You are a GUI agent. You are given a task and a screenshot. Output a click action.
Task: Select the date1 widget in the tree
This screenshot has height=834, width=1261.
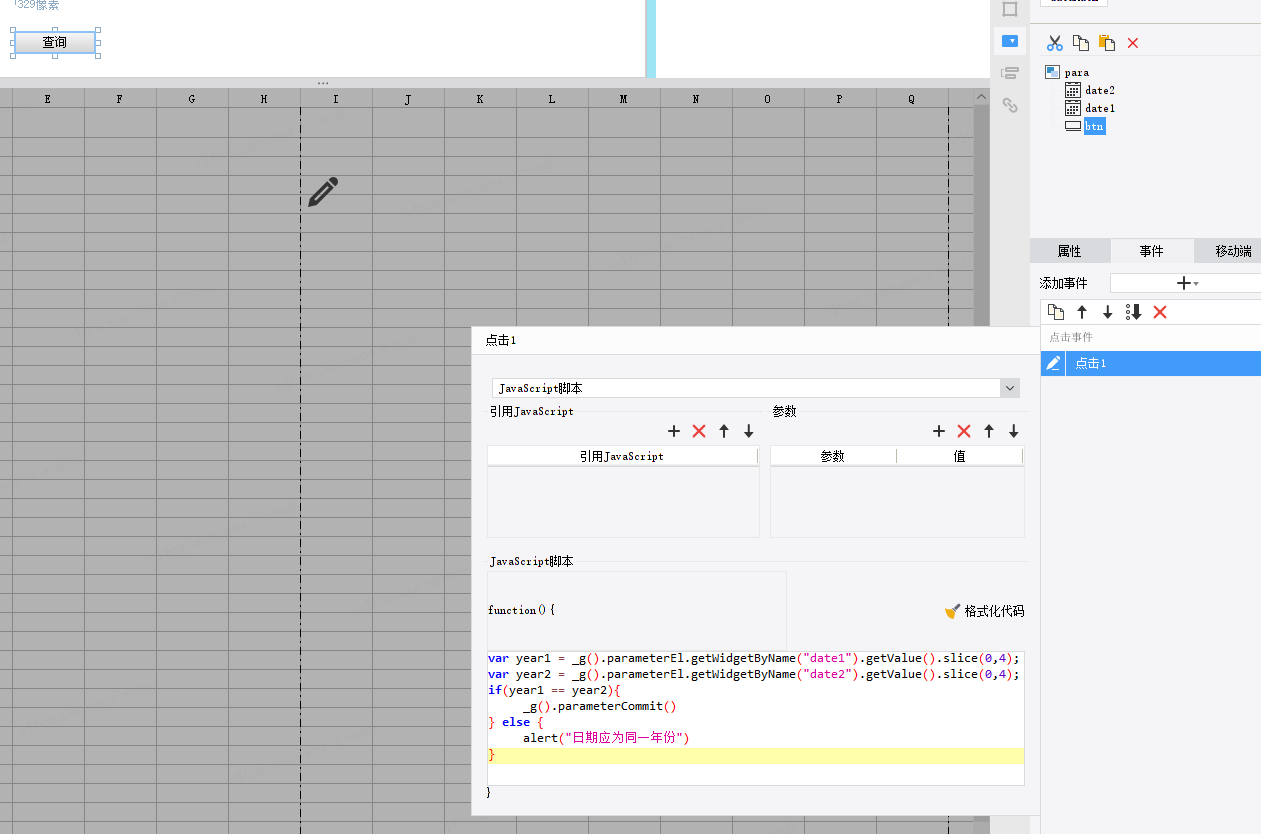coord(1100,108)
